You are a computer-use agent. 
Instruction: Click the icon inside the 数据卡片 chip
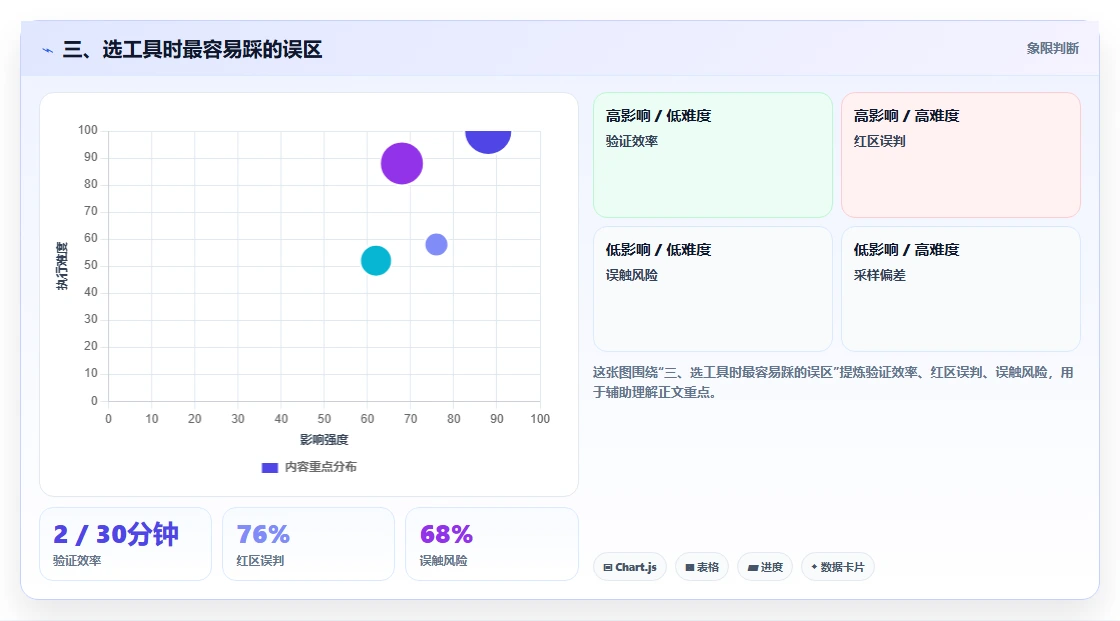pos(814,567)
